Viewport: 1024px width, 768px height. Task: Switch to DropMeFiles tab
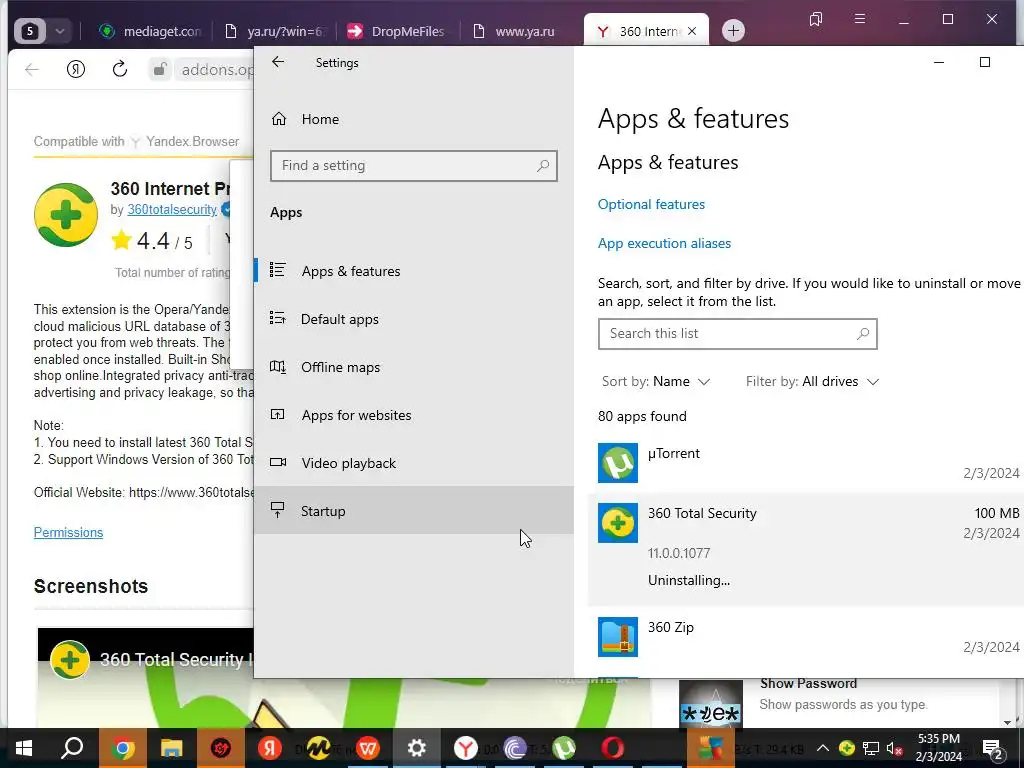point(397,31)
